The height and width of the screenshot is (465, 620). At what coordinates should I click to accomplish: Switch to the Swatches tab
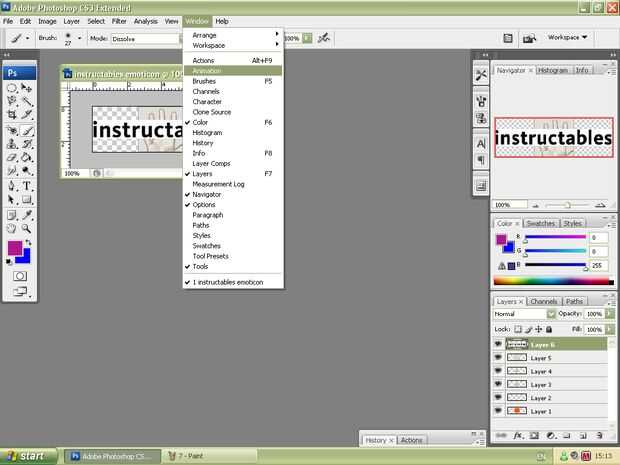click(541, 223)
